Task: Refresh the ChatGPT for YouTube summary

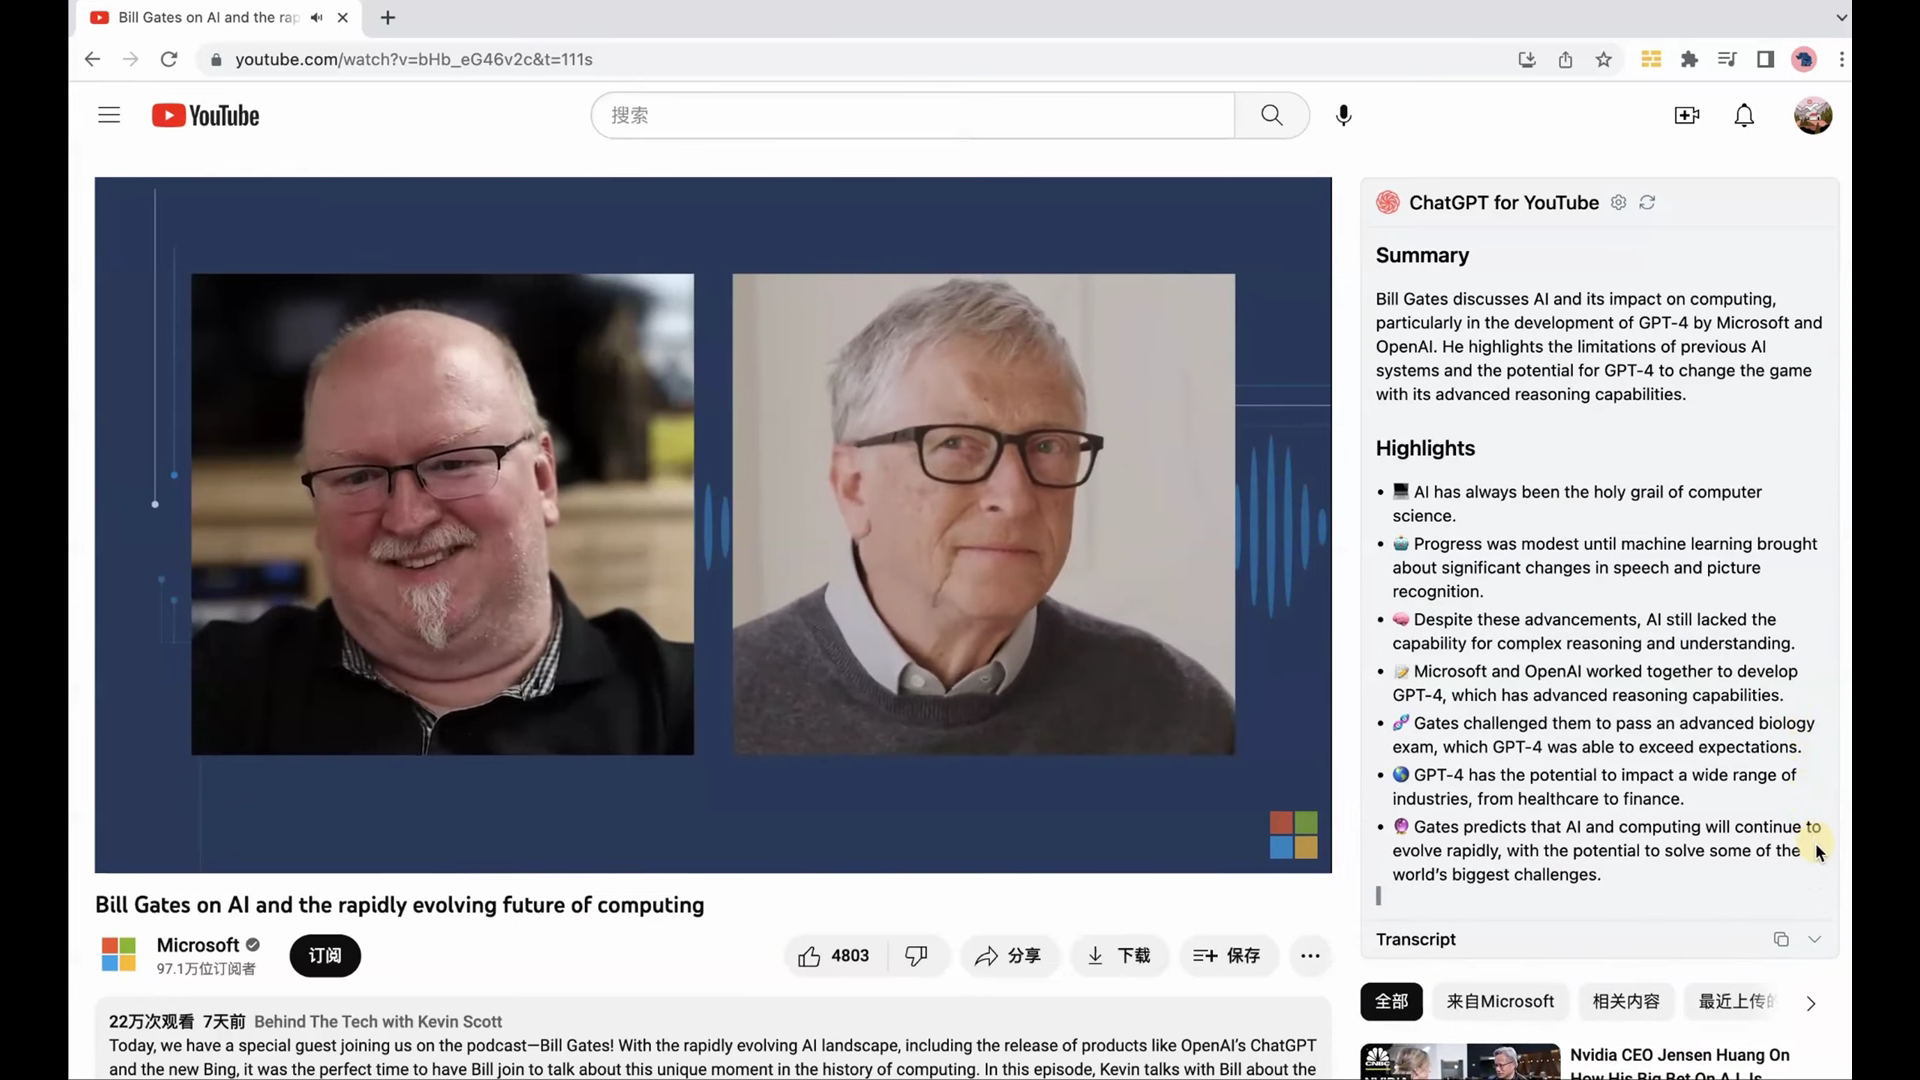Action: pos(1647,202)
